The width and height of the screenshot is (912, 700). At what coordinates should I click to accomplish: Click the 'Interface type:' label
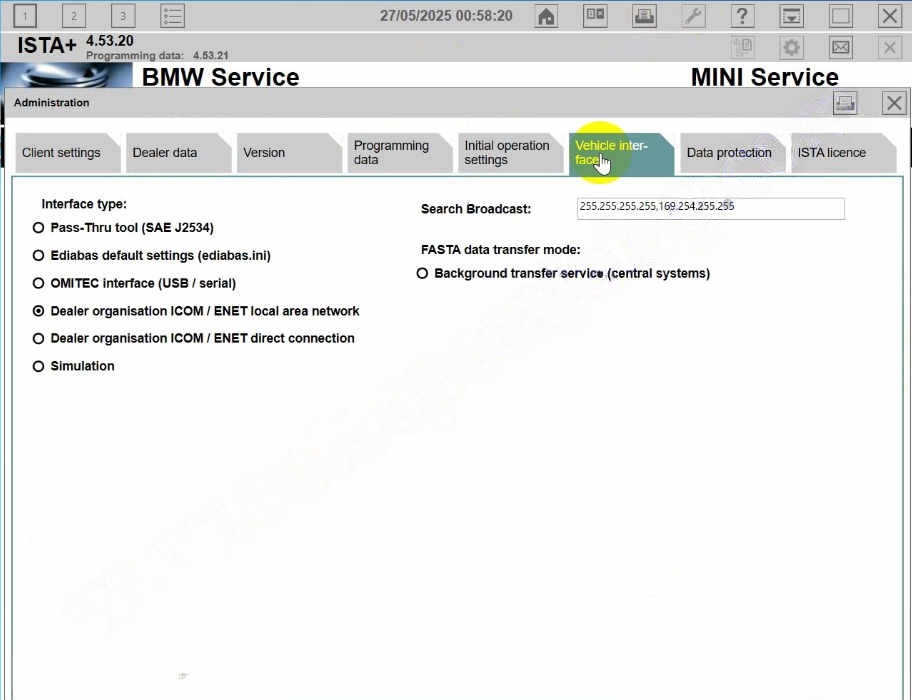[84, 204]
